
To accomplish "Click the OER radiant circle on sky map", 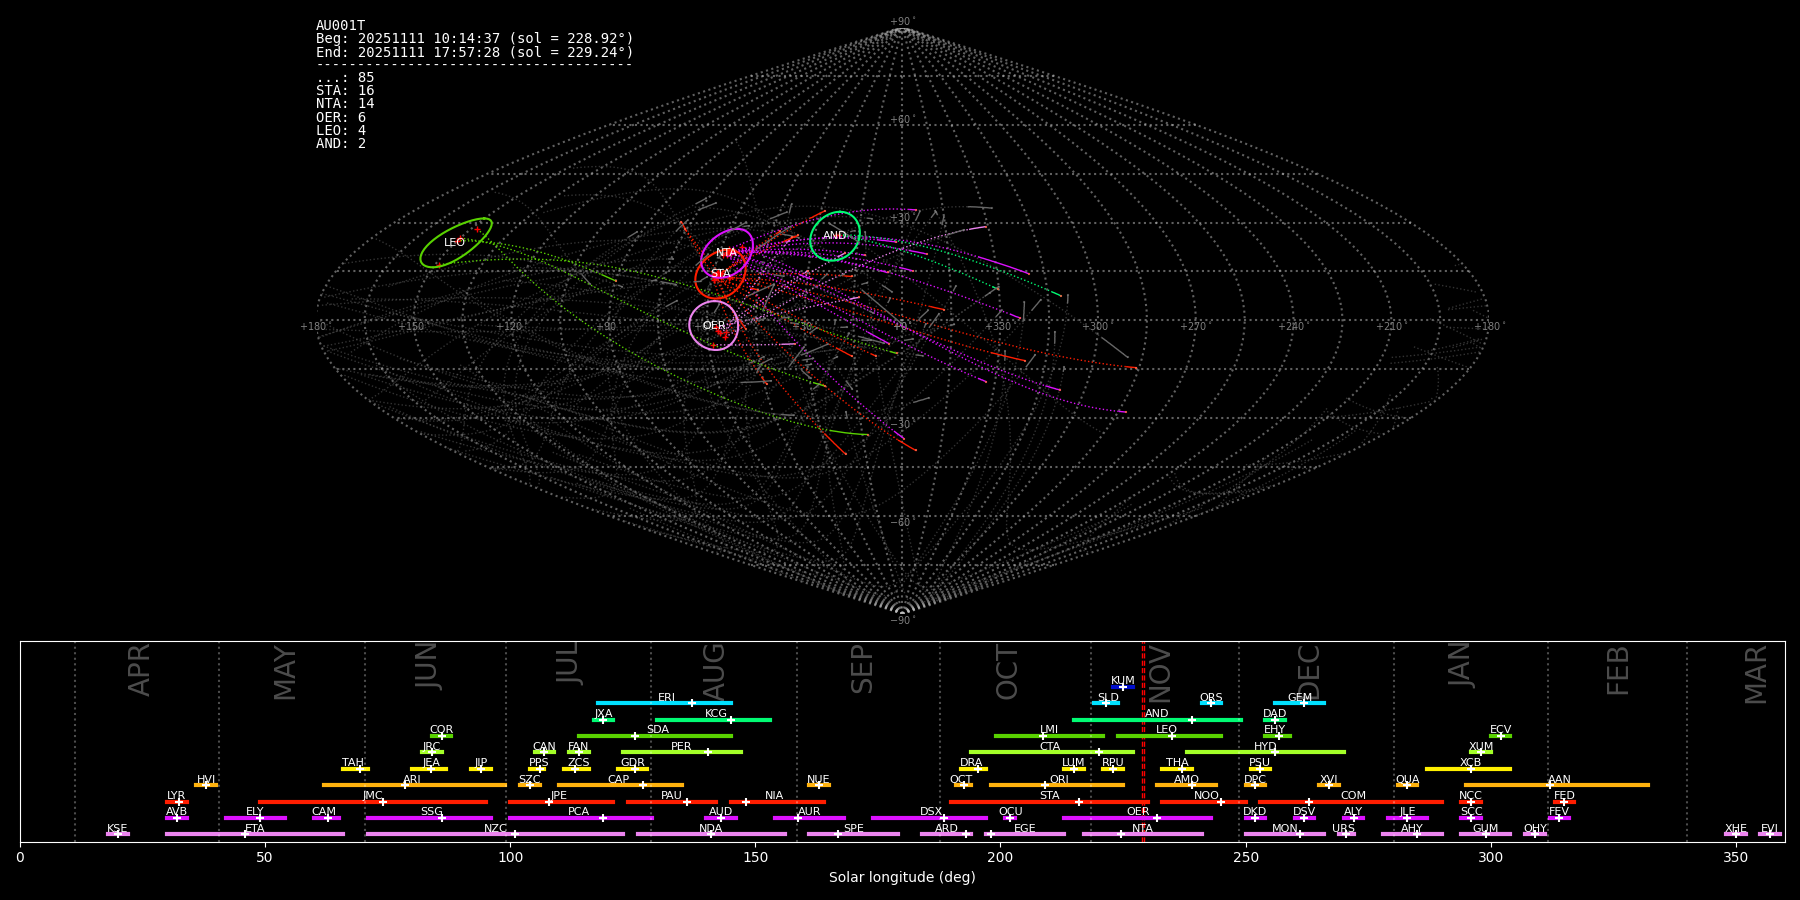I will [714, 326].
